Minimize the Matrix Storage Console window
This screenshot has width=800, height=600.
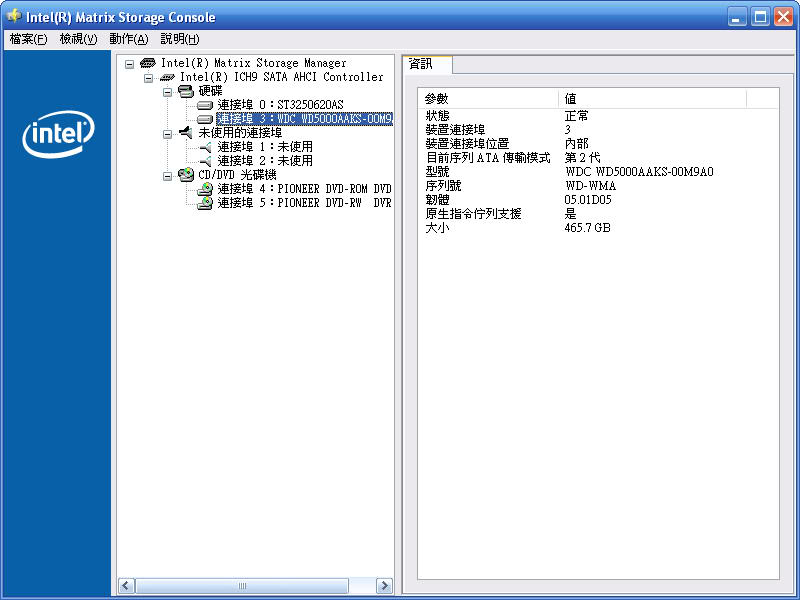(737, 17)
